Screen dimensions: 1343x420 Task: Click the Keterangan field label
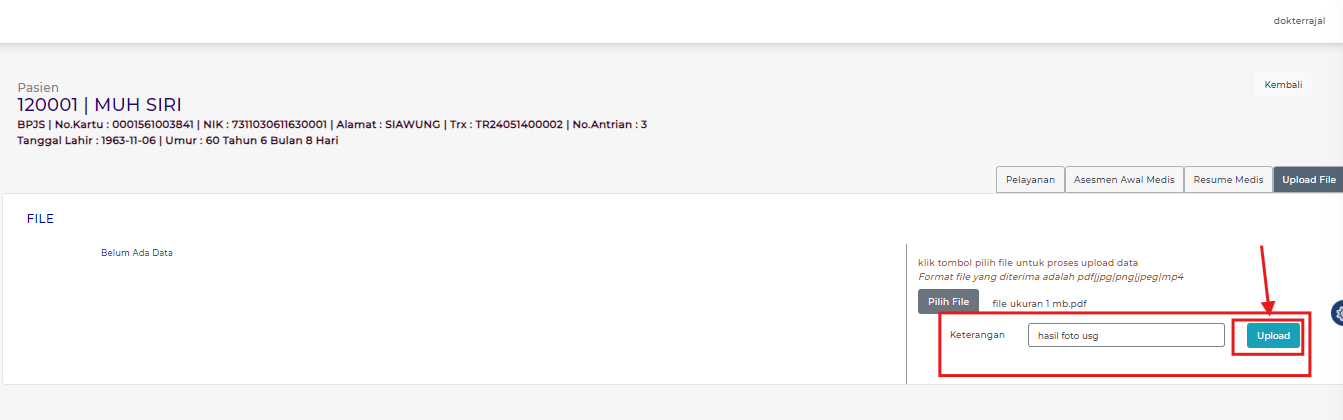click(x=977, y=335)
